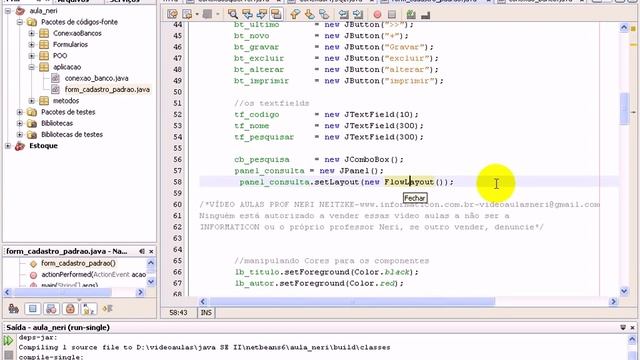The image size is (640, 360).
Task: Click the Back navigation toolbar icon
Action: 187,15
